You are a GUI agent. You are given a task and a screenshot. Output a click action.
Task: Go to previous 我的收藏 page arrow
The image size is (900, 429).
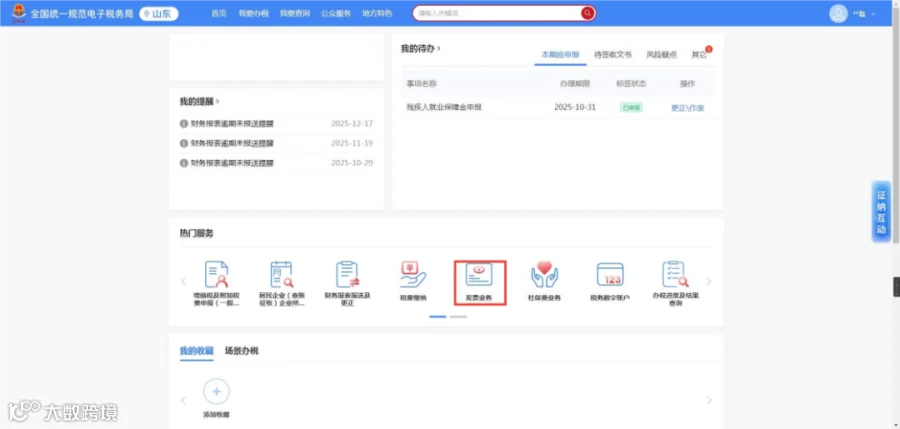184,400
